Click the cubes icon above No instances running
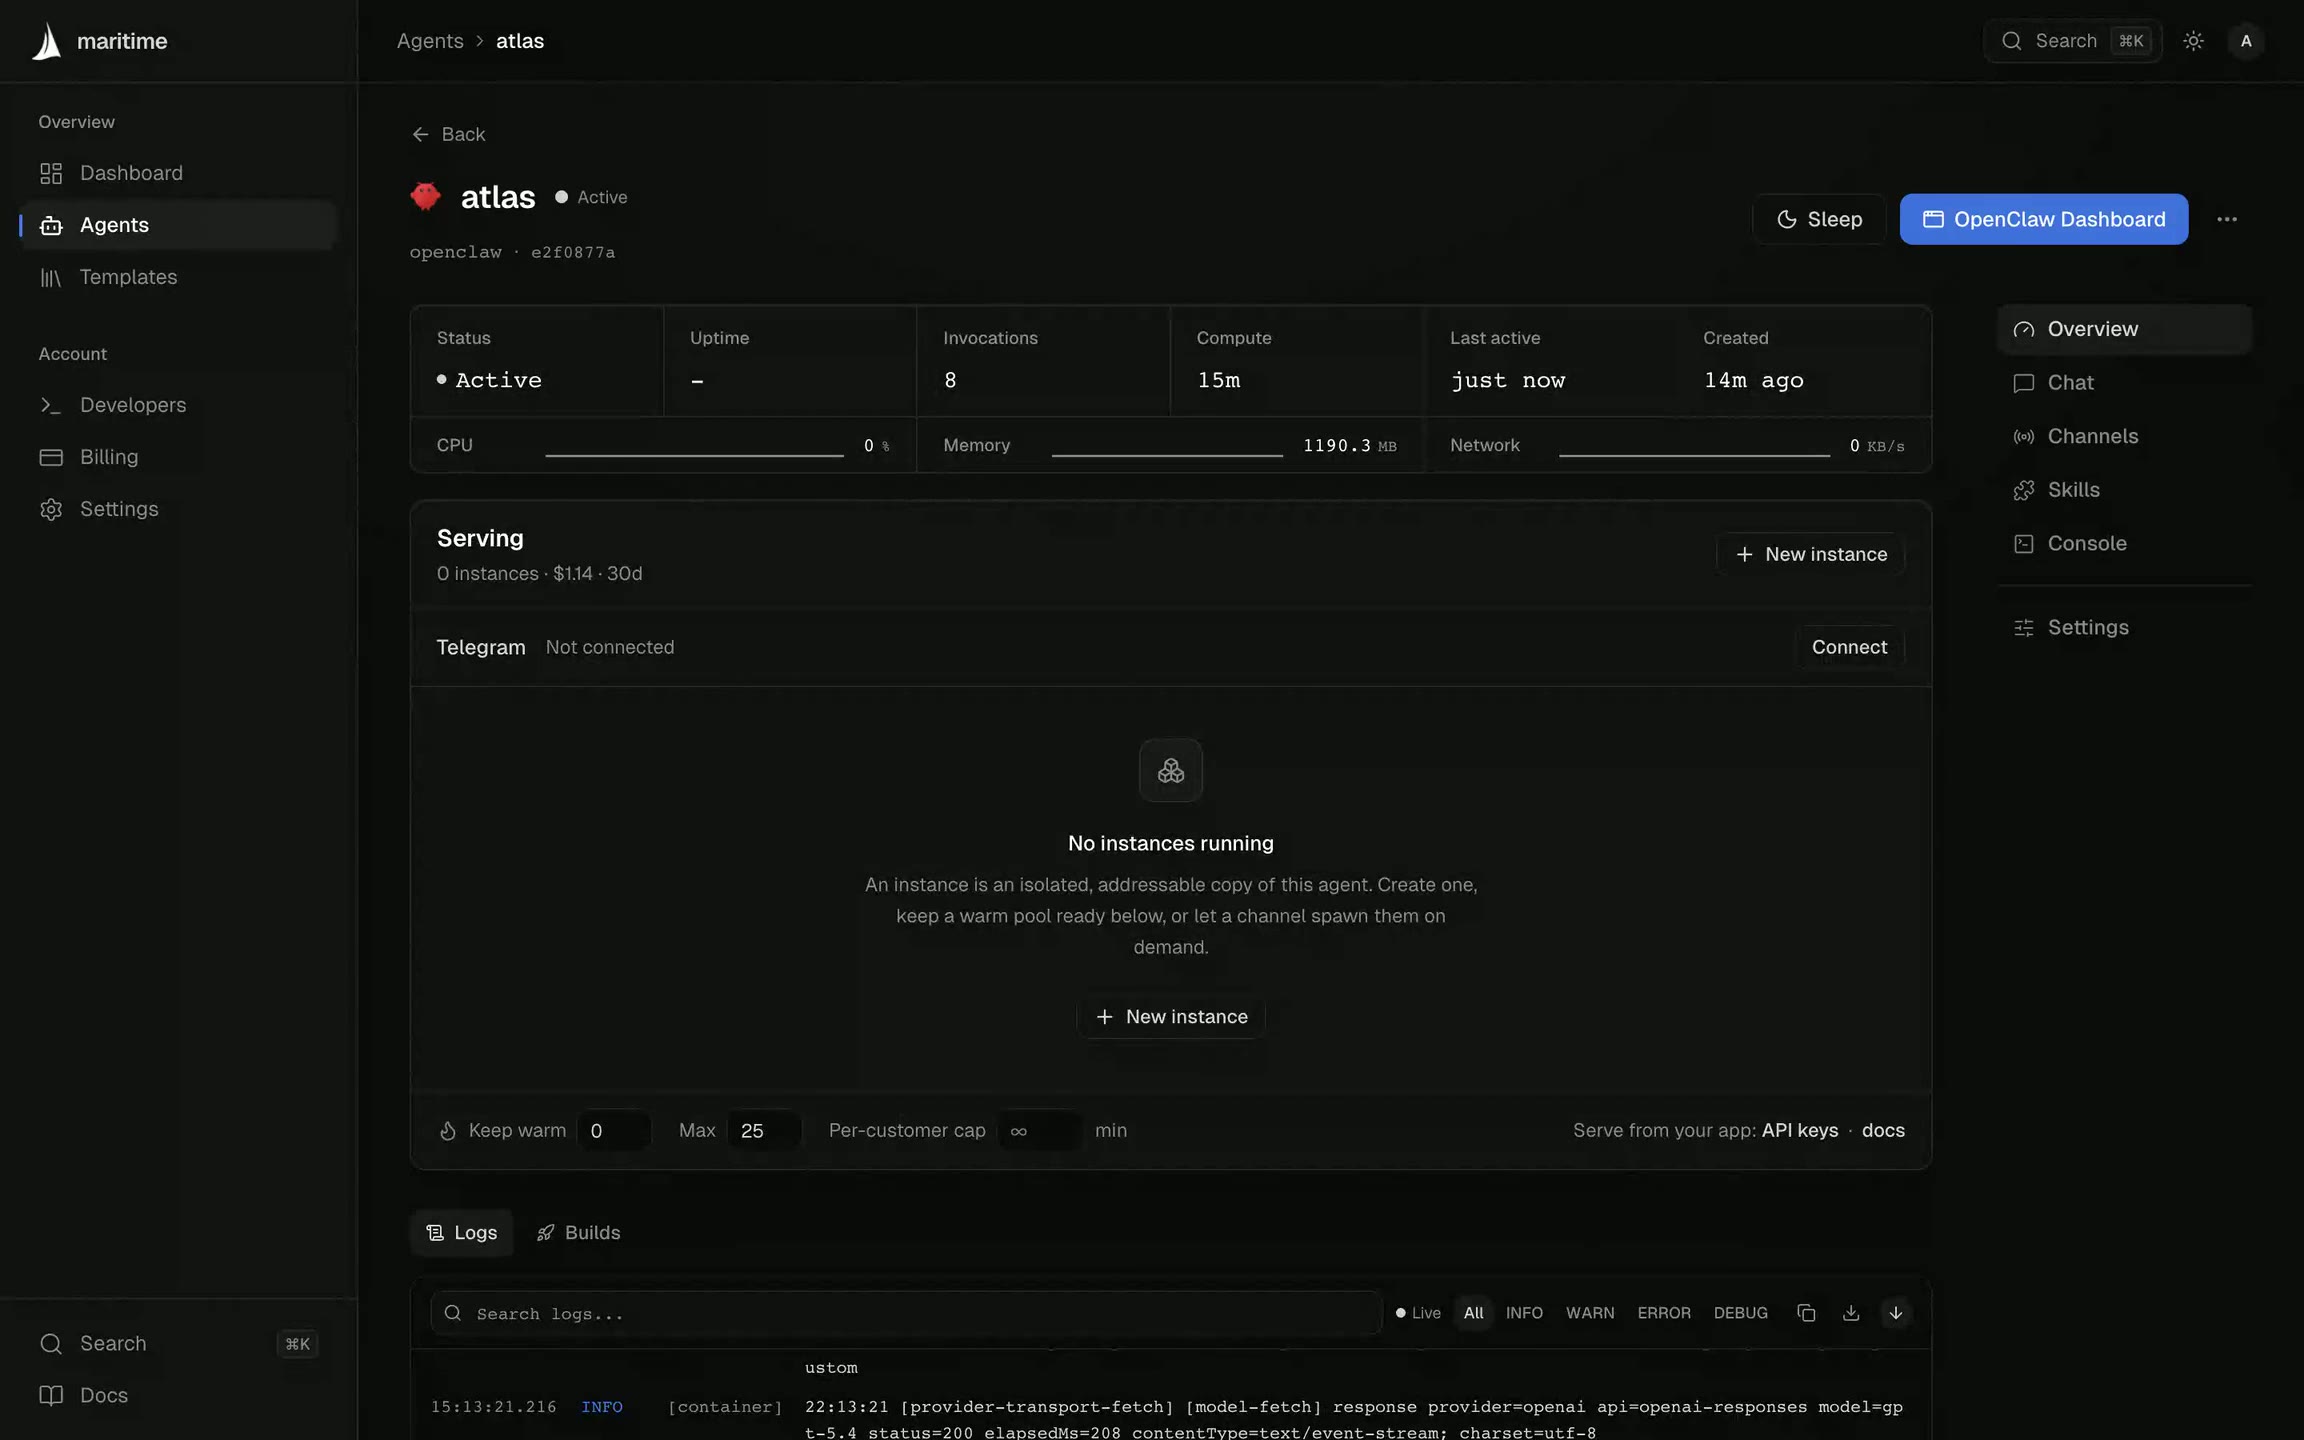Screen dimensions: 2304x1440 pyautogui.click(x=1171, y=770)
